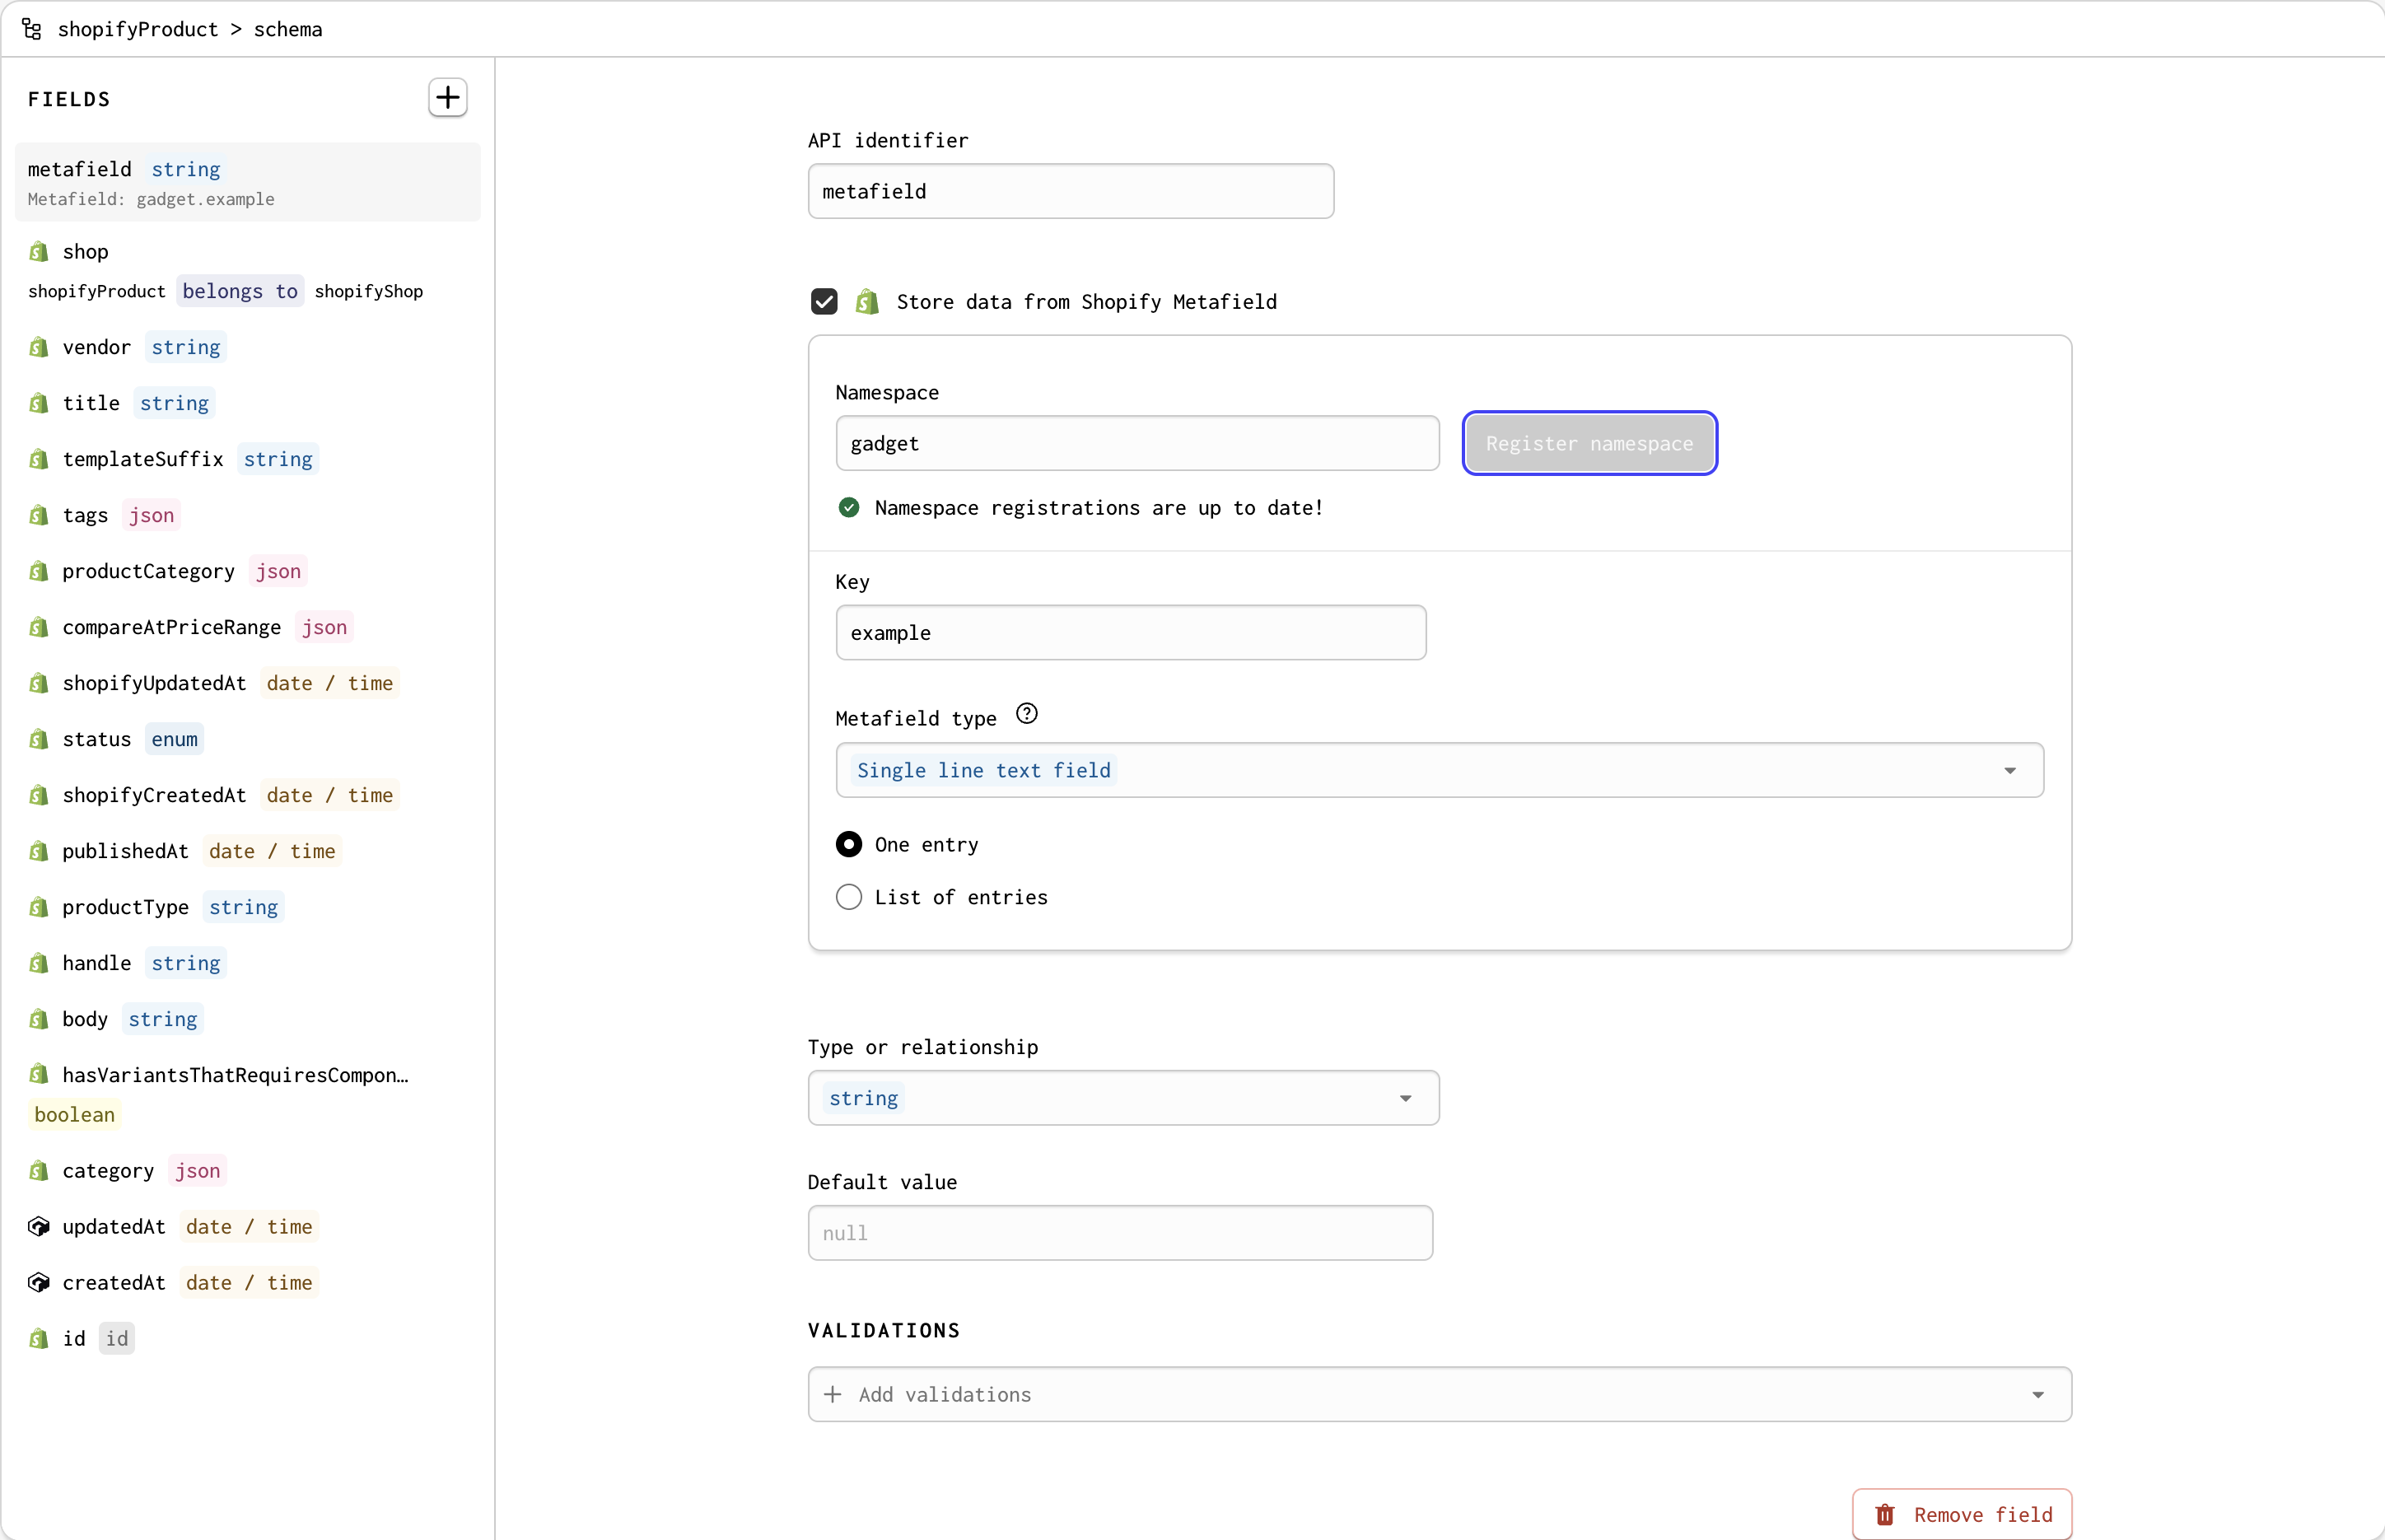Open handle field in list
Image resolution: width=2385 pixels, height=1540 pixels.
click(x=247, y=963)
